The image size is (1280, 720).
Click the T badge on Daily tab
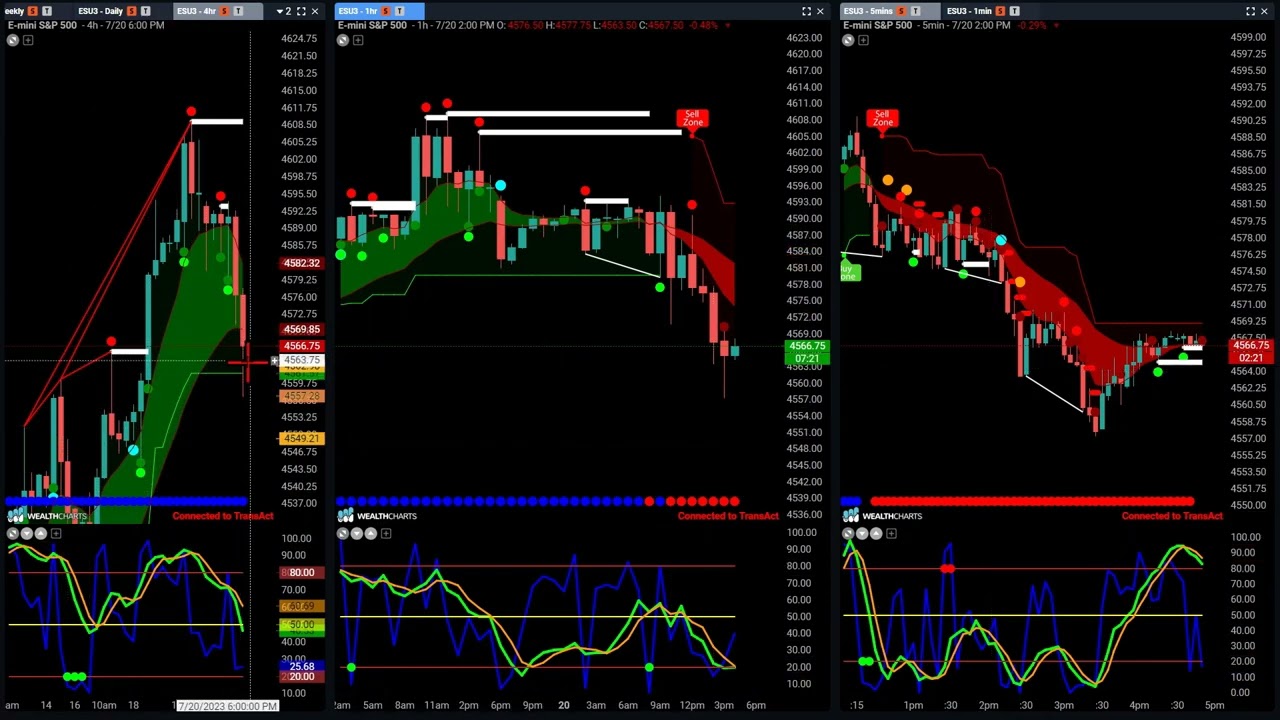click(147, 11)
